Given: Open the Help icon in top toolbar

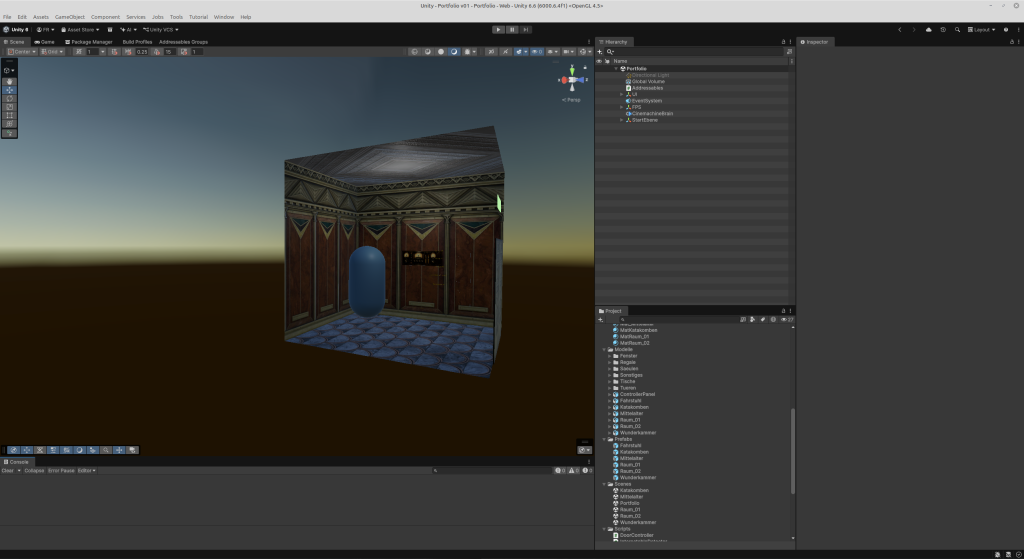Looking at the screenshot, I should point(1006,29).
